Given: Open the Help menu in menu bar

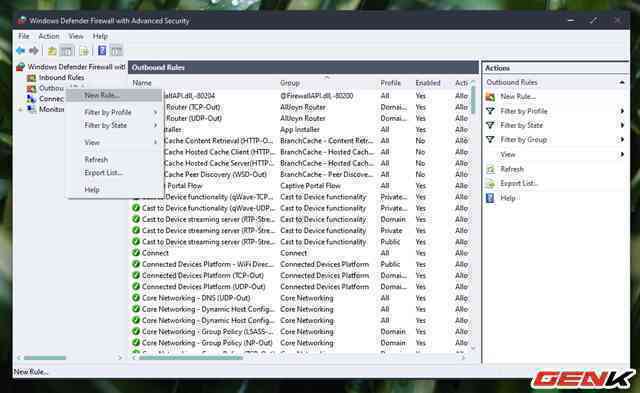Looking at the screenshot, I should pos(100,36).
